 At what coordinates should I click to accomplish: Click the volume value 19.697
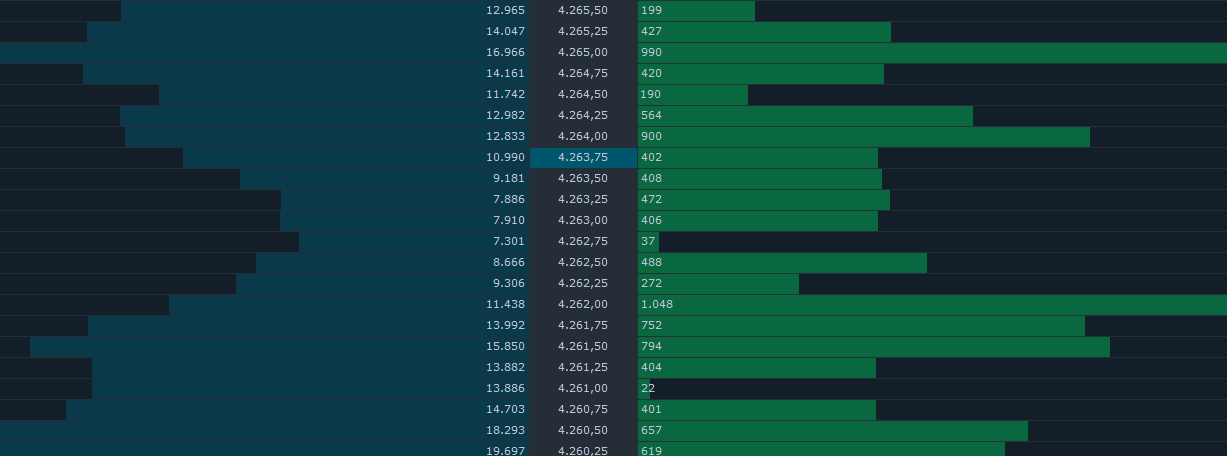point(505,451)
